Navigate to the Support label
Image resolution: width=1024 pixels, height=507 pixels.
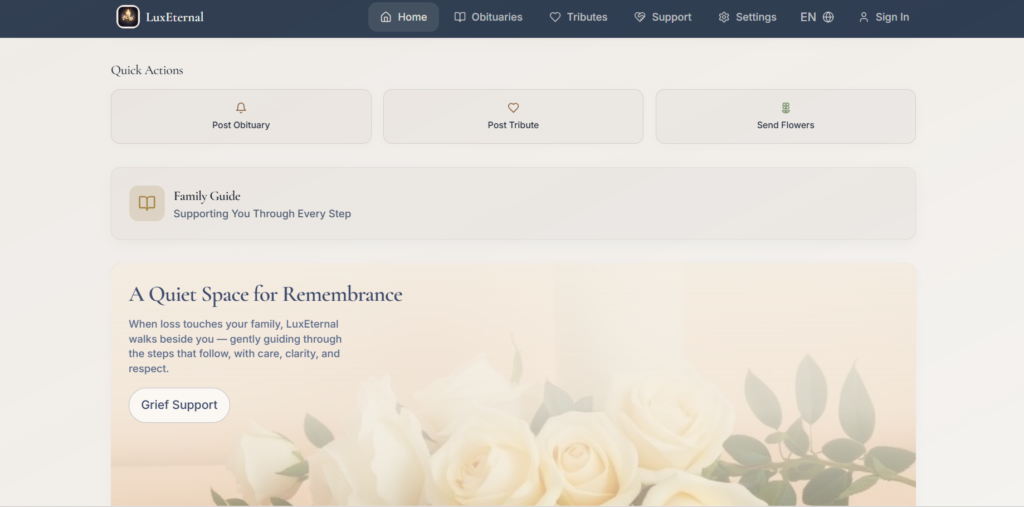[x=671, y=17]
